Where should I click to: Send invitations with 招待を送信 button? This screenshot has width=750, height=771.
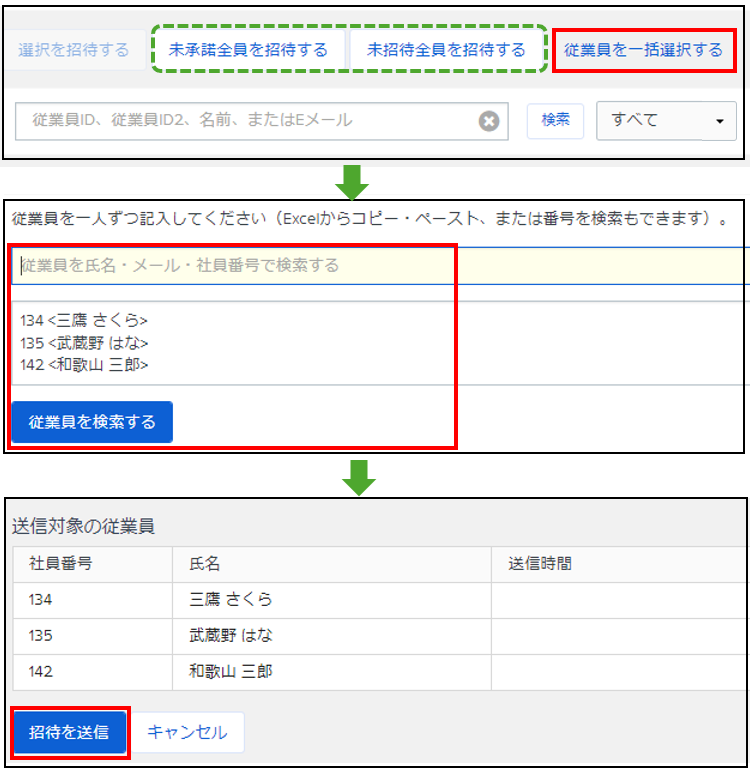point(69,732)
